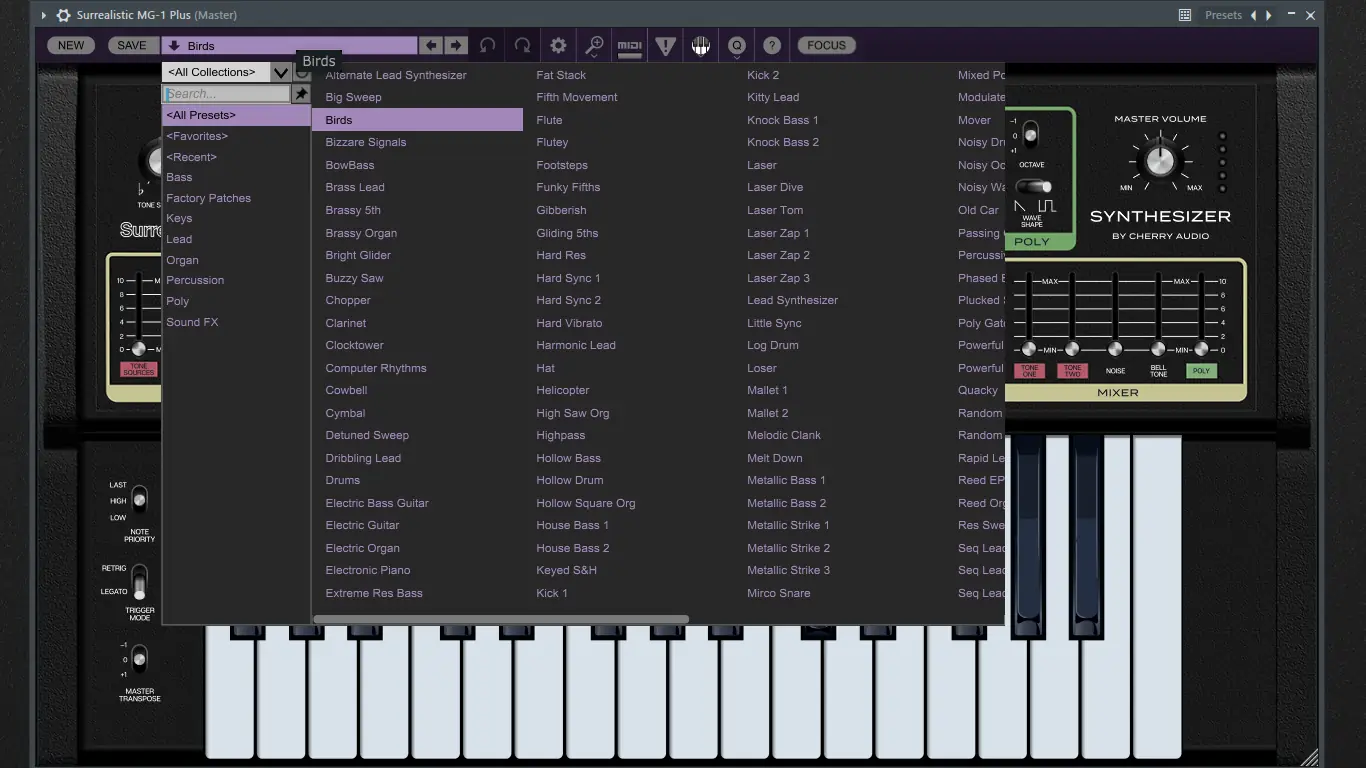
Task: Open the MIDI mapping icon
Action: pyautogui.click(x=630, y=45)
